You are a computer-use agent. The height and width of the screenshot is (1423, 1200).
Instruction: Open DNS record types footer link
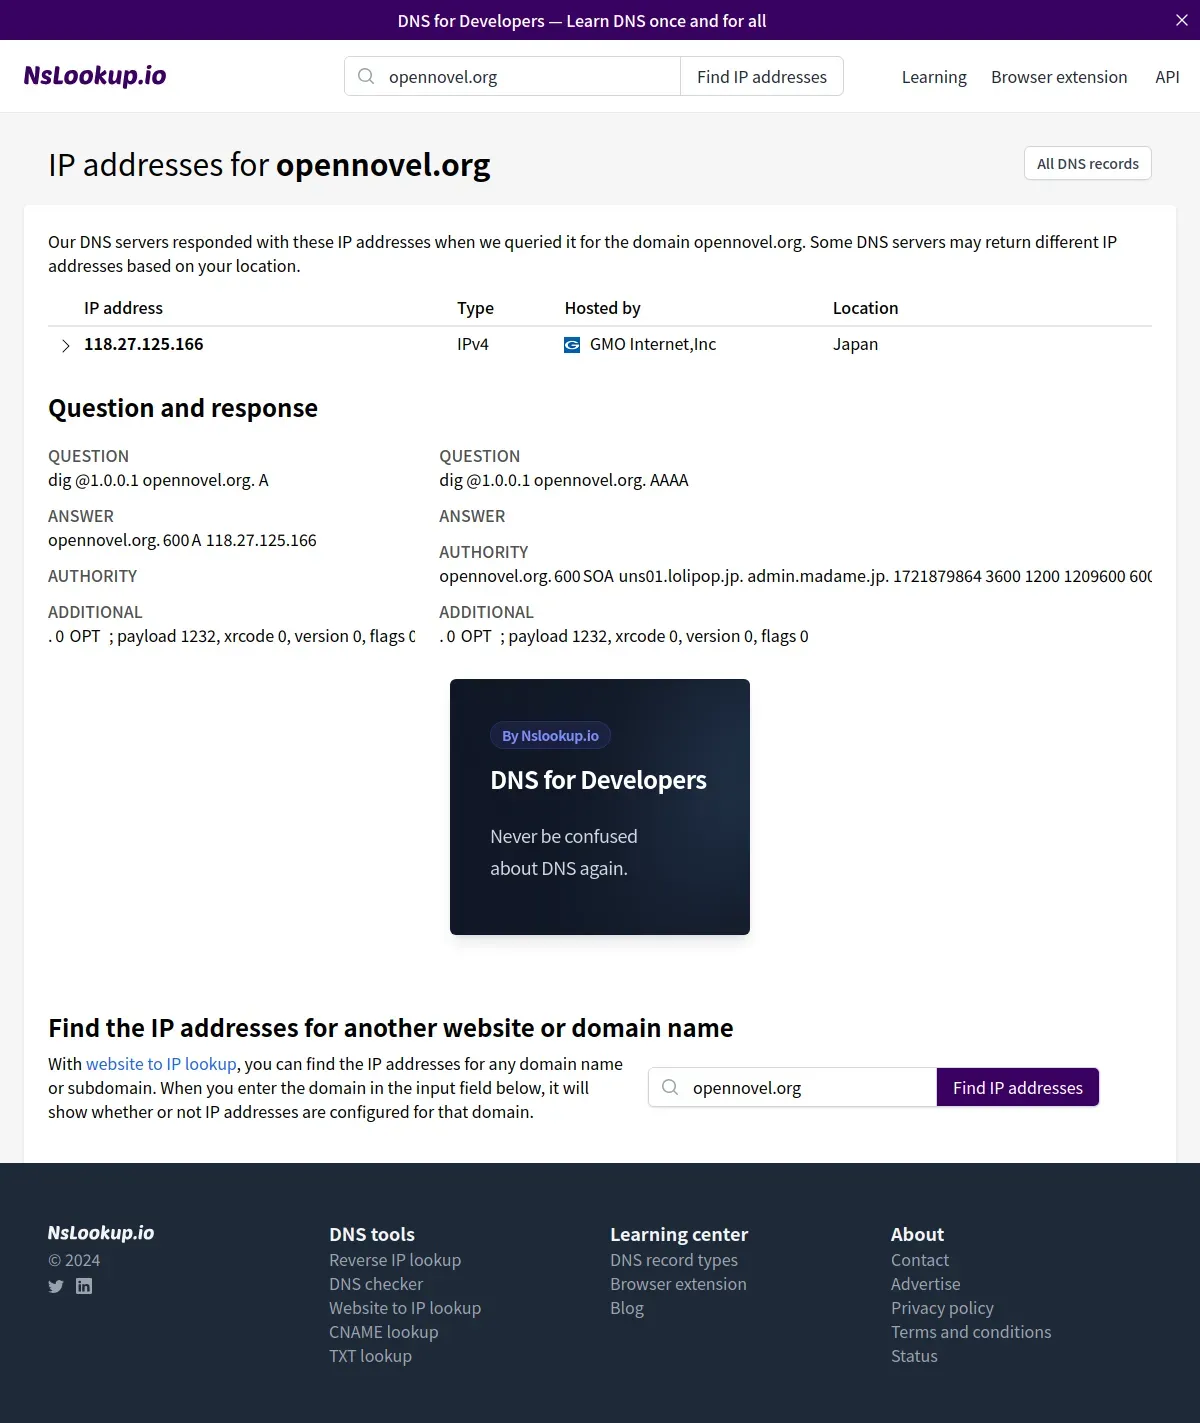(x=674, y=1260)
